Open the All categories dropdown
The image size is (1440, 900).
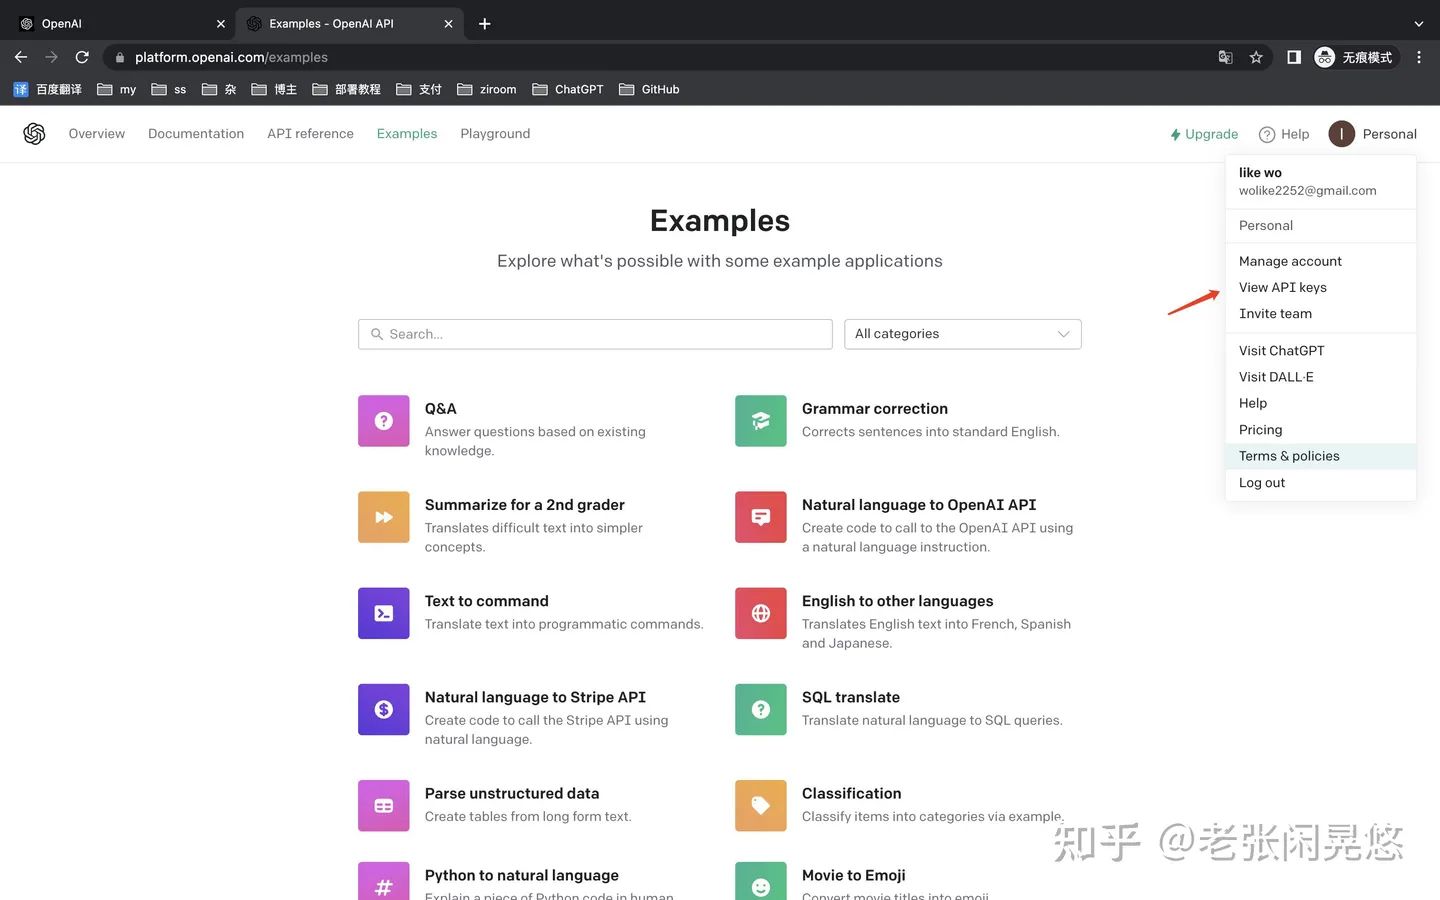(x=961, y=333)
